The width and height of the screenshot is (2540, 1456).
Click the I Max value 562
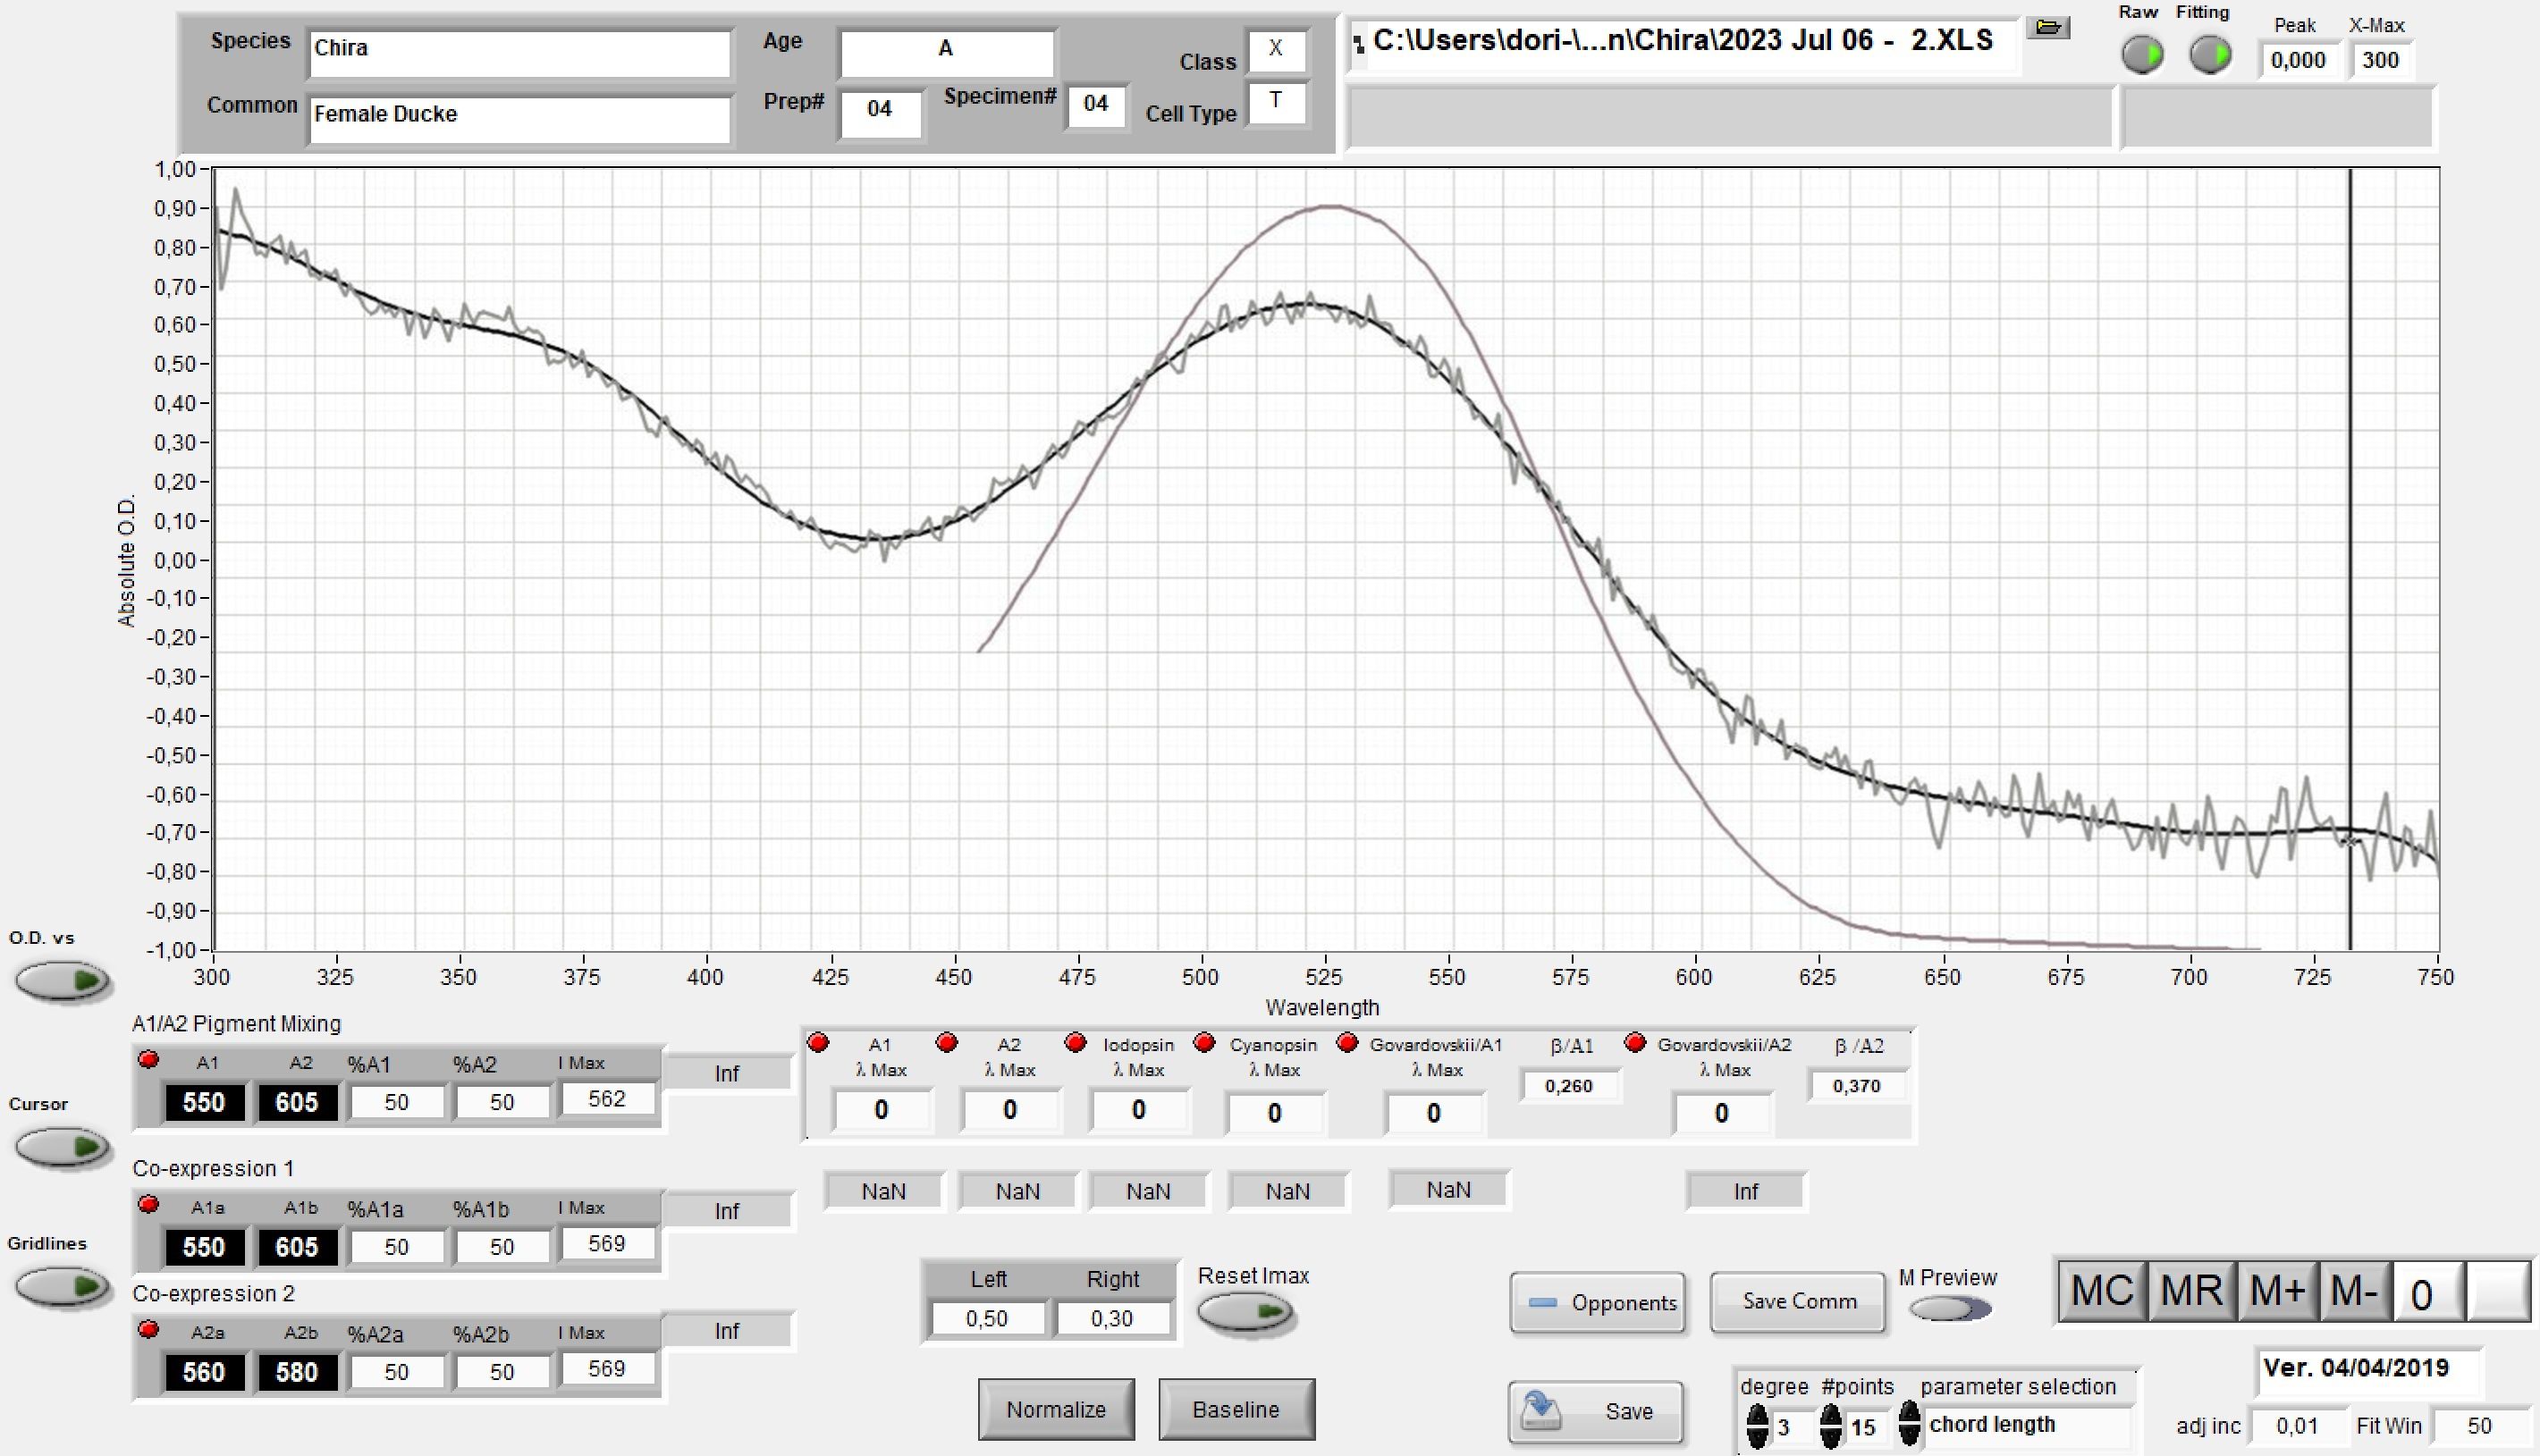pyautogui.click(x=607, y=1099)
